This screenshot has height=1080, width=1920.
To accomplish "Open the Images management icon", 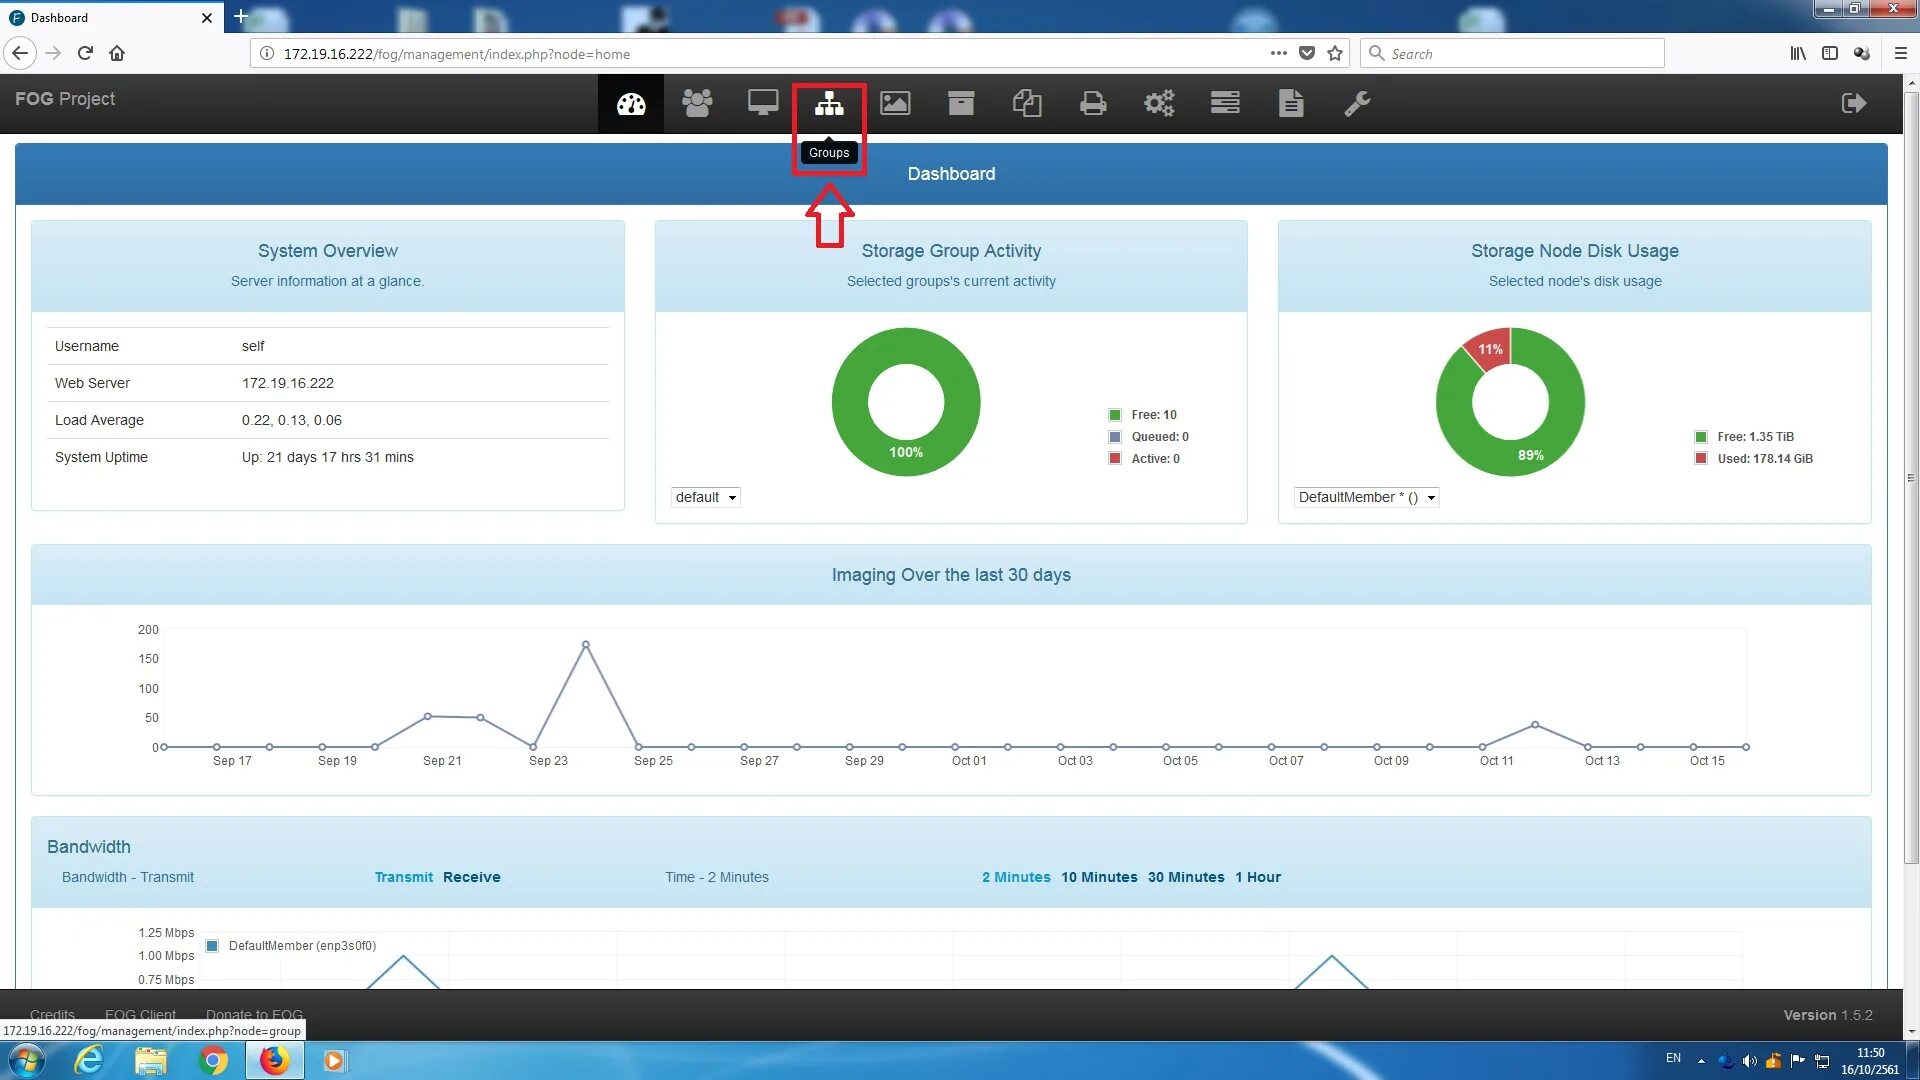I will coord(895,103).
